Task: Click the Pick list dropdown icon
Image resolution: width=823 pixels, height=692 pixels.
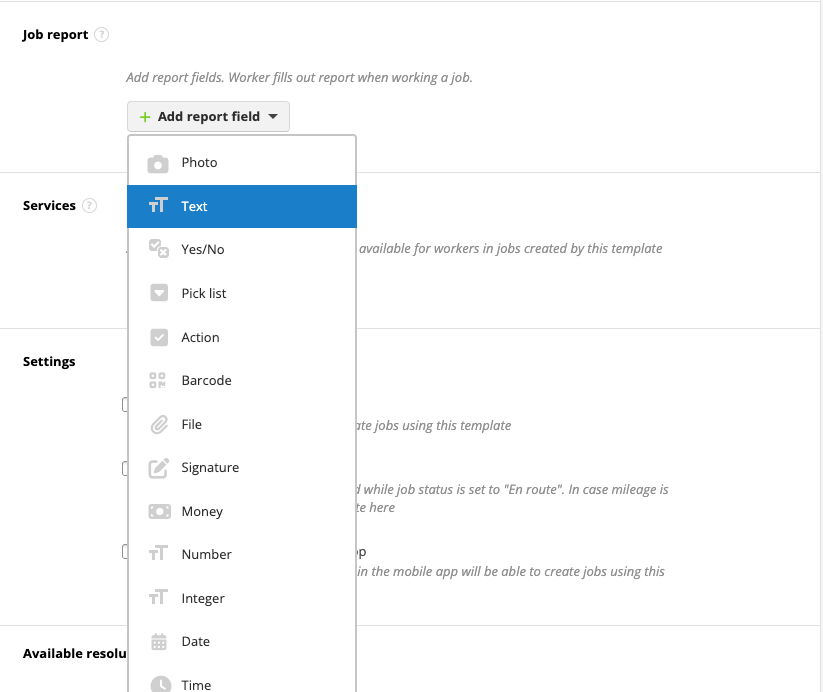Action: click(x=159, y=292)
